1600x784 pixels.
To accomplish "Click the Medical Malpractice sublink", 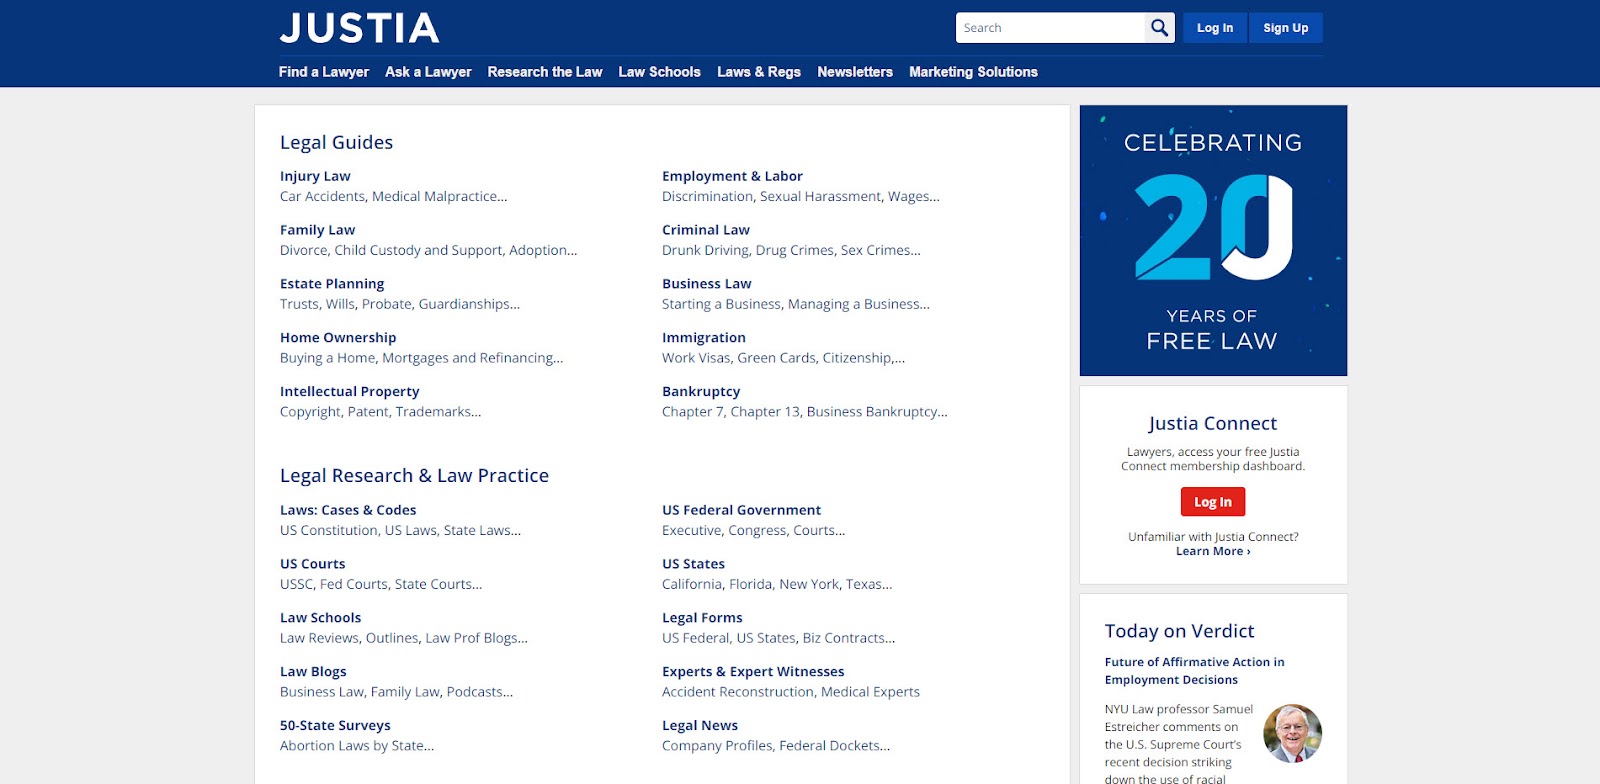I will click(x=439, y=197).
